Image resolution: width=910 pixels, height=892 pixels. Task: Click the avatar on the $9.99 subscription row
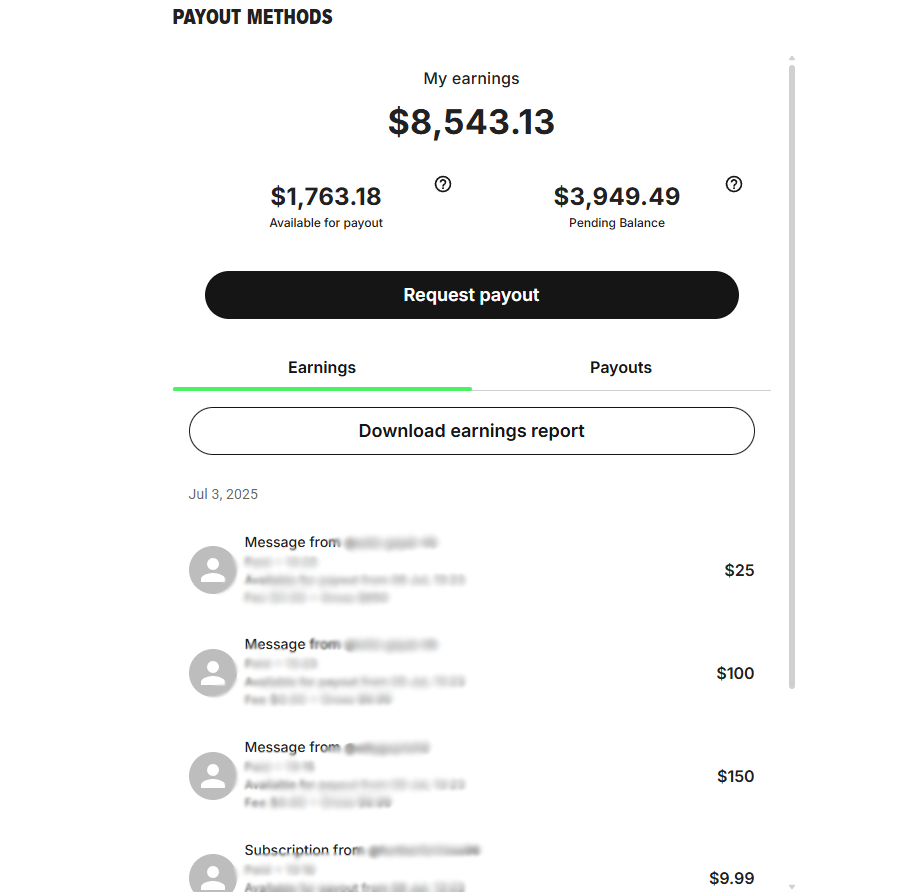click(x=213, y=873)
